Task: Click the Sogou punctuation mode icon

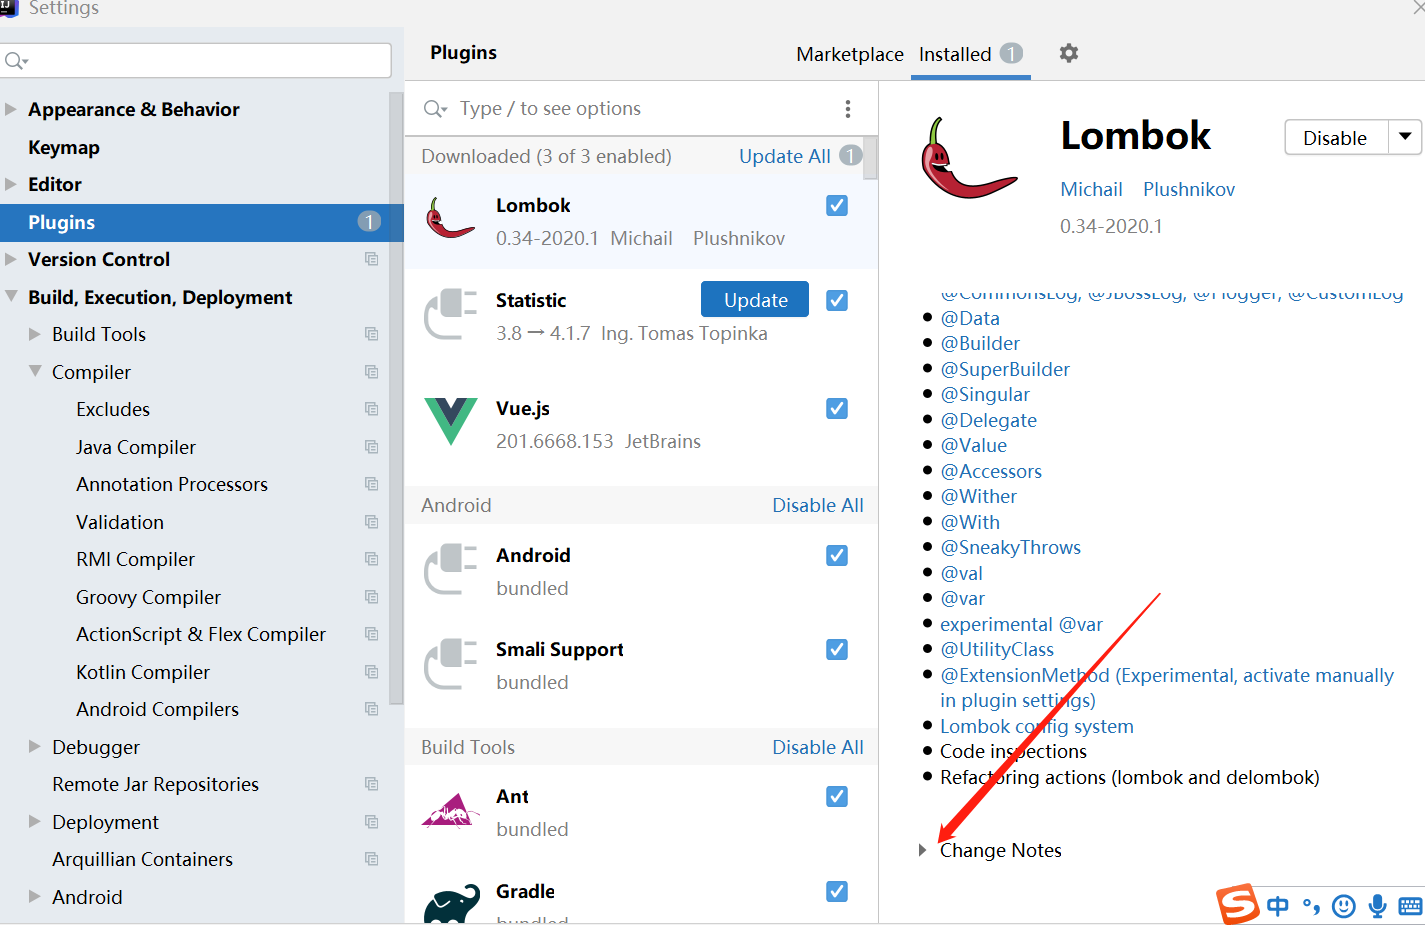Action: click(x=1311, y=907)
